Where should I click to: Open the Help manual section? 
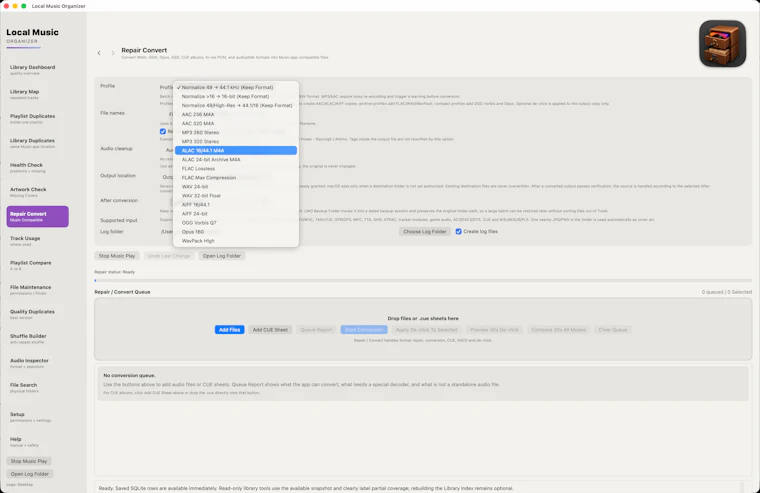[x=37, y=442]
